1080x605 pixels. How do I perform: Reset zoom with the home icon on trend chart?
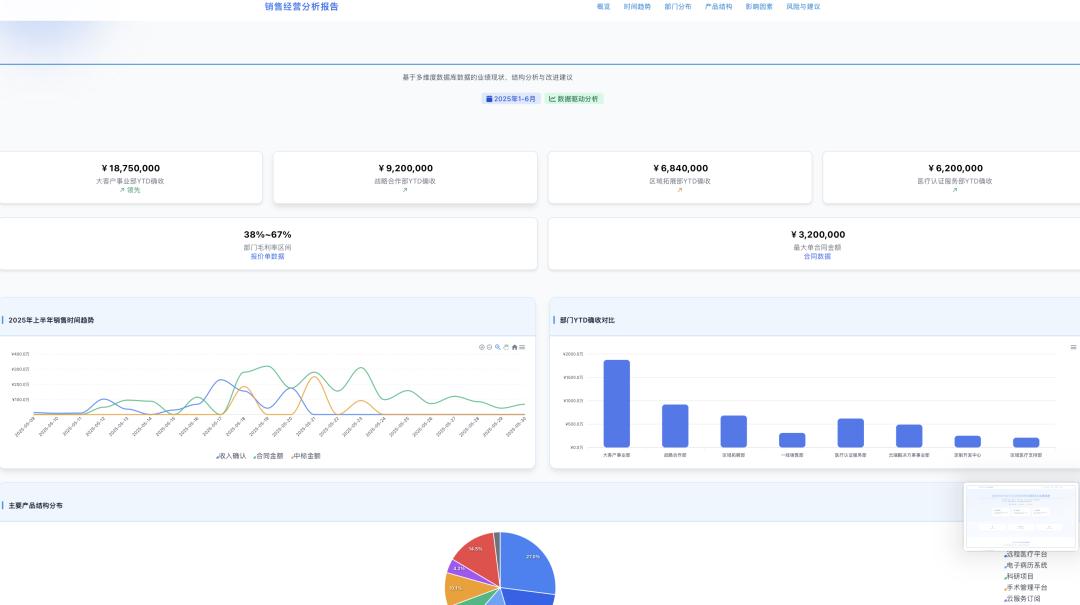click(x=514, y=347)
